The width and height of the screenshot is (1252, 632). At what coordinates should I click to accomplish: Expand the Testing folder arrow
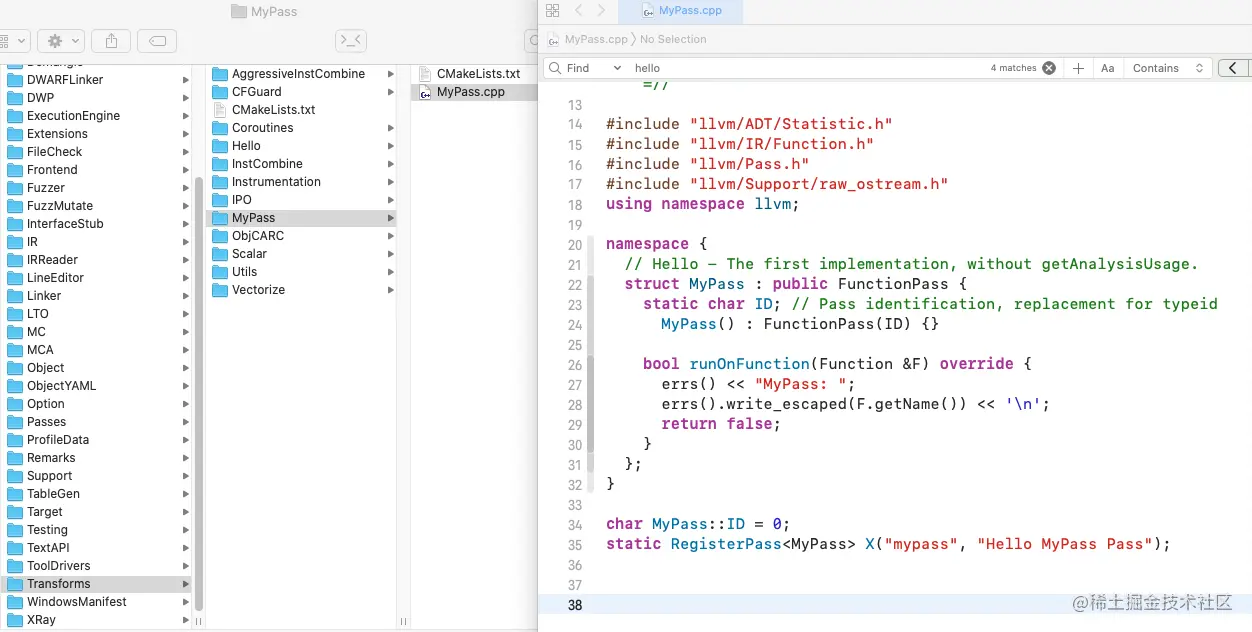tap(186, 530)
